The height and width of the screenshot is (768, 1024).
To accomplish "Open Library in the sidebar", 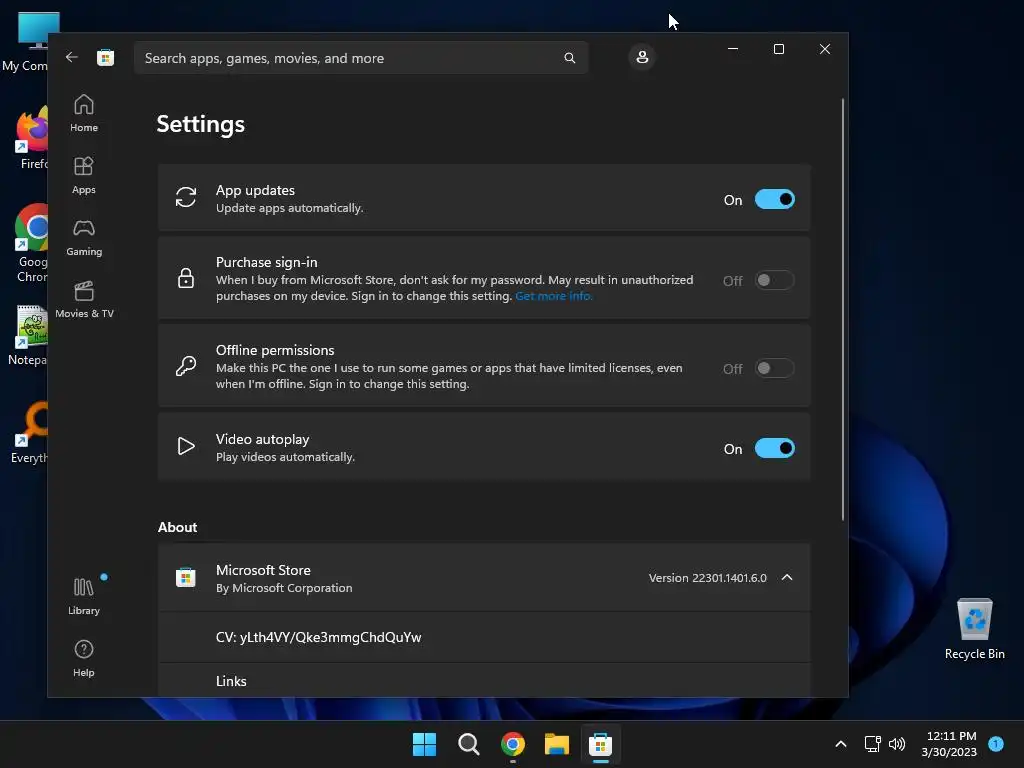I will click(84, 596).
